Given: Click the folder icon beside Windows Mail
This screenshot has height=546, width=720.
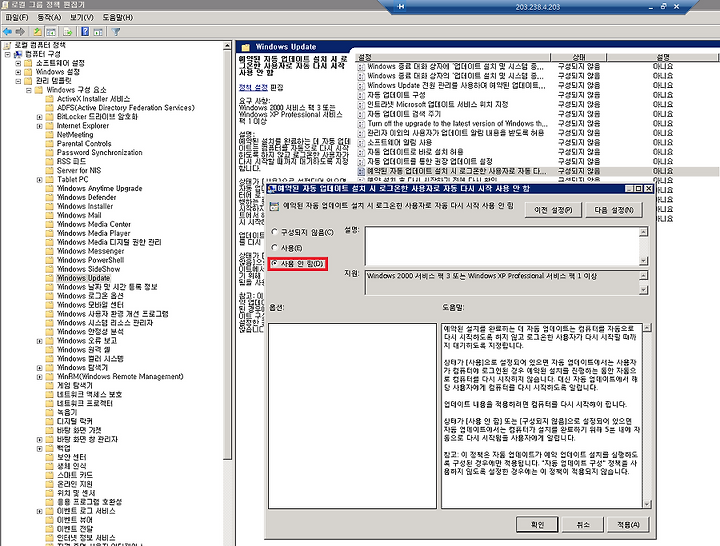Looking at the screenshot, I should pyautogui.click(x=49, y=215).
